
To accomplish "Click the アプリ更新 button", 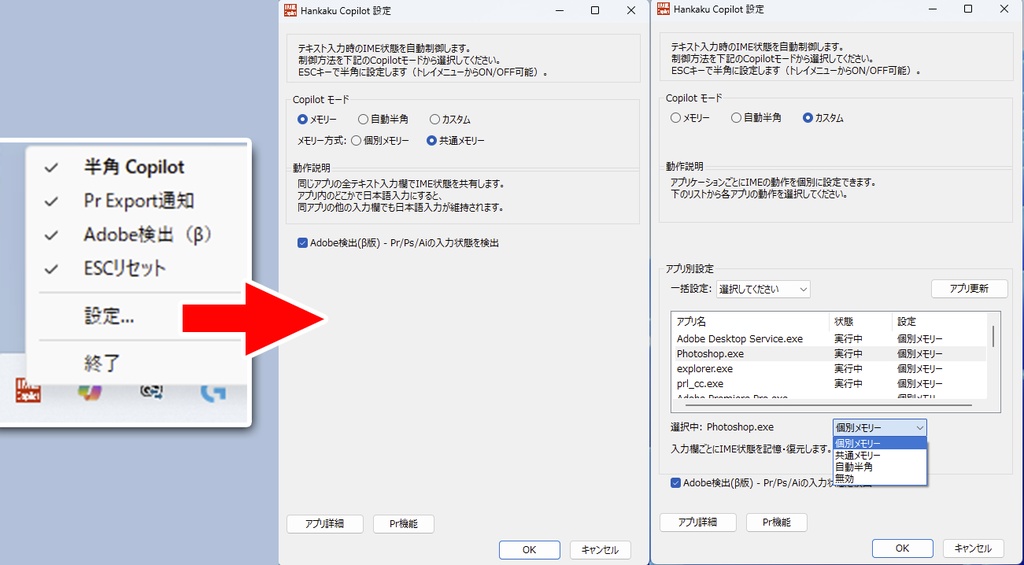I will pos(969,289).
